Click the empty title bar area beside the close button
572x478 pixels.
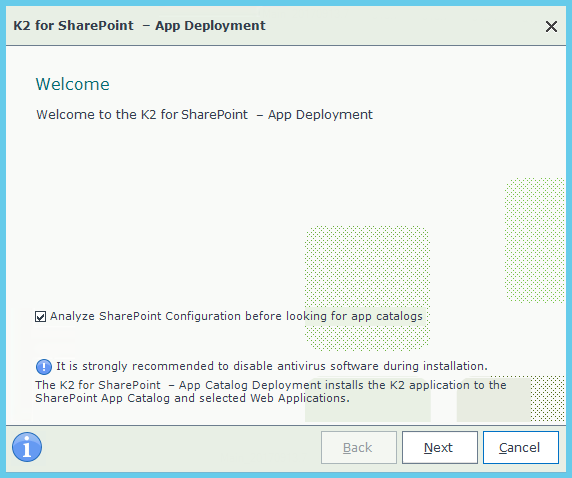(401, 26)
